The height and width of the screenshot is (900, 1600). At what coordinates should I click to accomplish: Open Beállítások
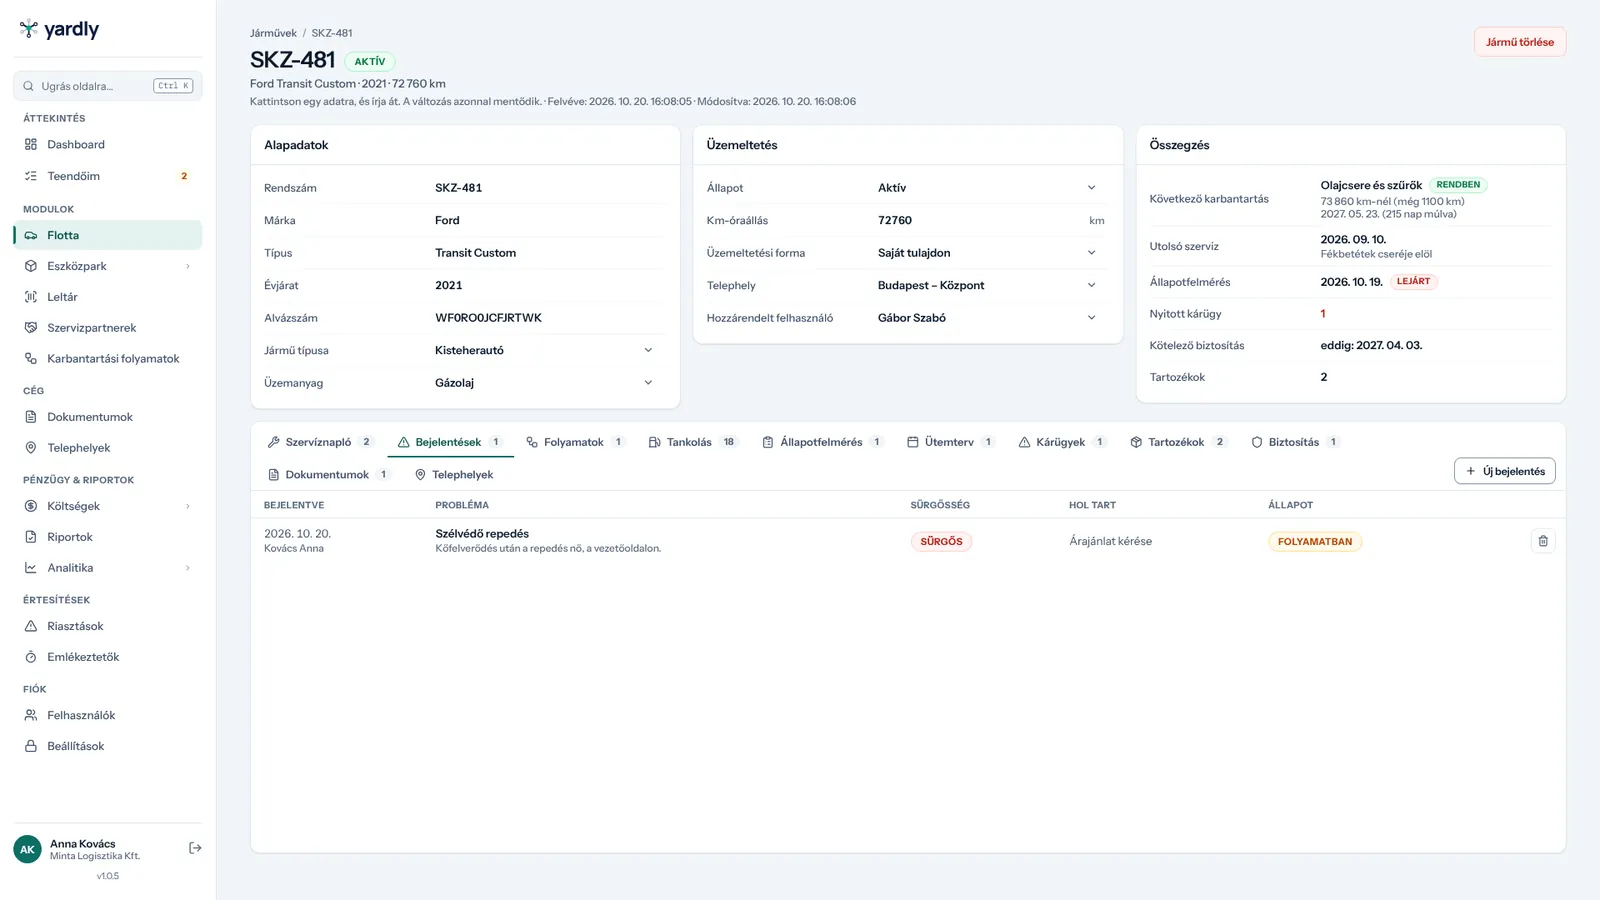(x=108, y=746)
